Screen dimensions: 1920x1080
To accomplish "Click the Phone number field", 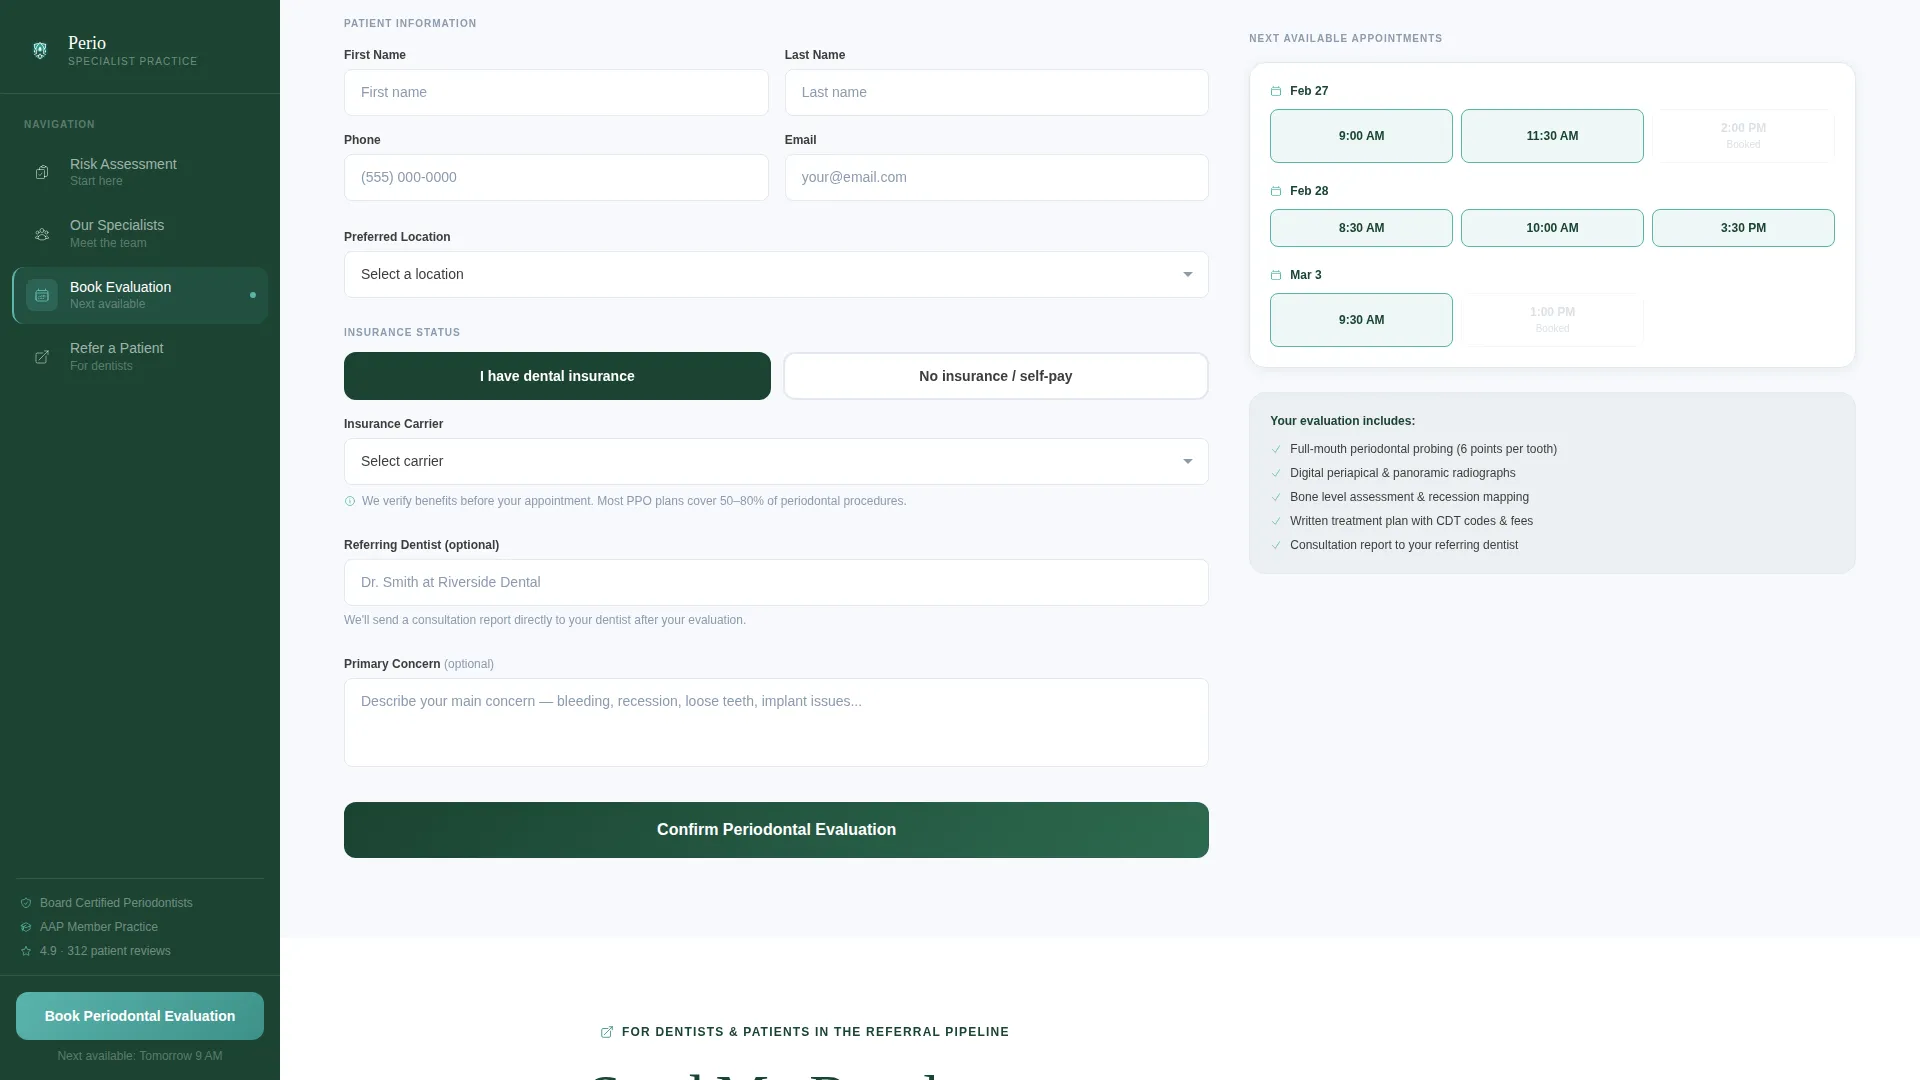I will (556, 177).
